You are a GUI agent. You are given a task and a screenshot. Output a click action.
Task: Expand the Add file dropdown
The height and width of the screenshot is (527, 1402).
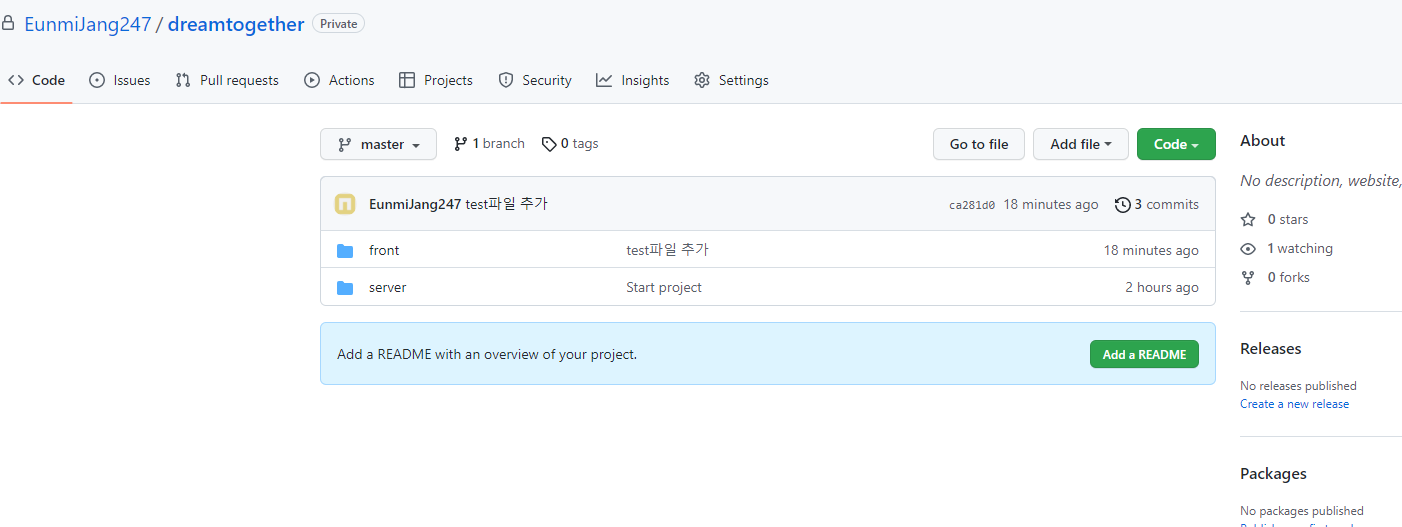point(1081,144)
